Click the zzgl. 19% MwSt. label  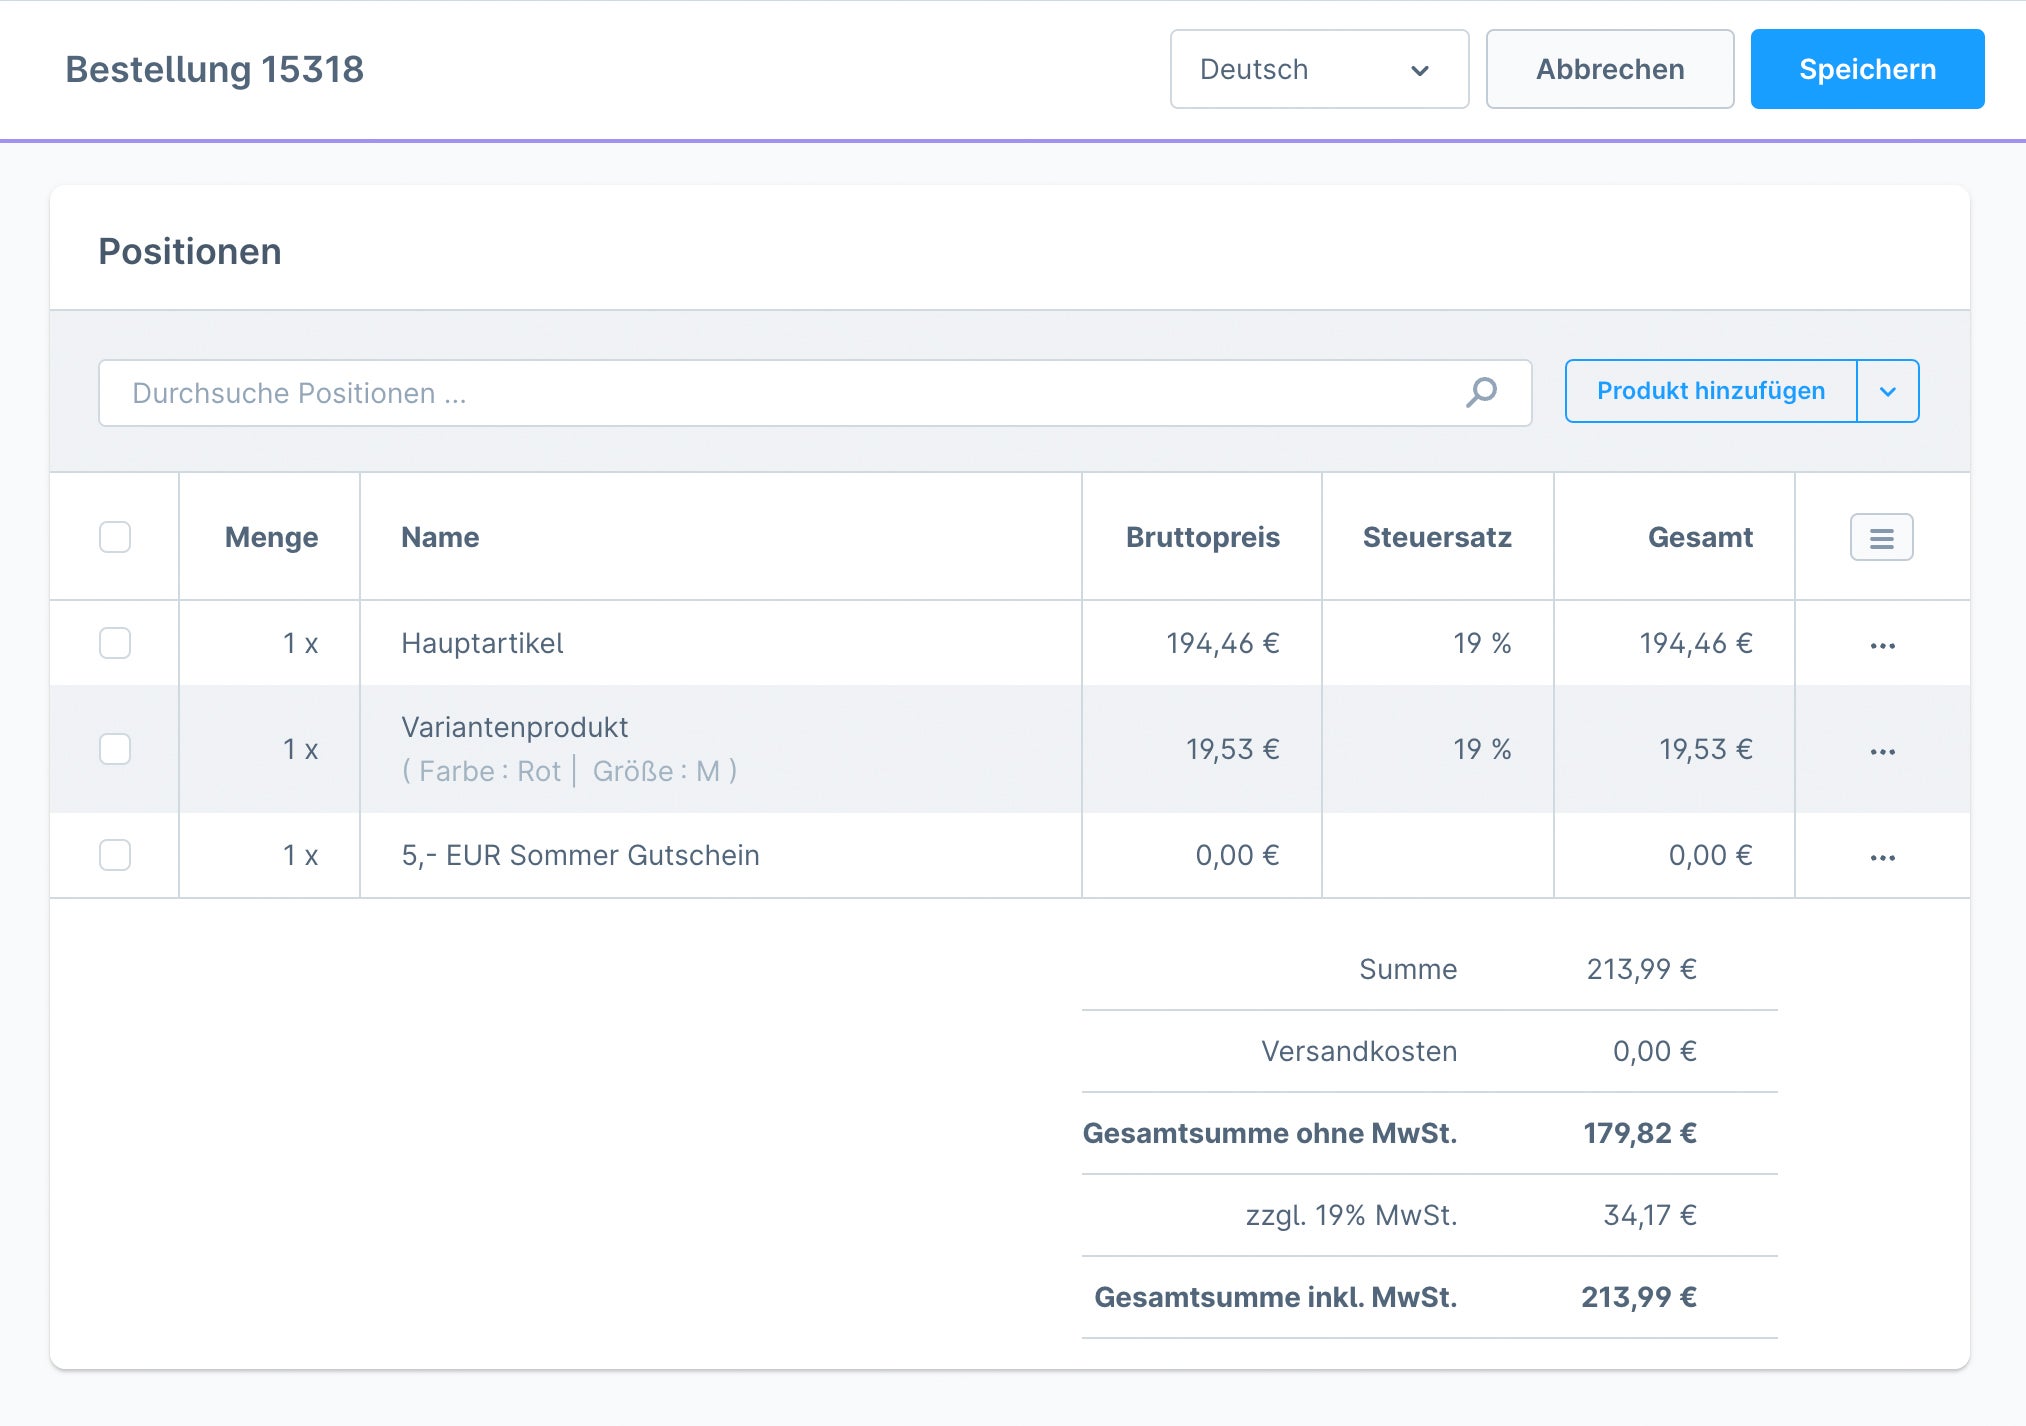(1352, 1215)
